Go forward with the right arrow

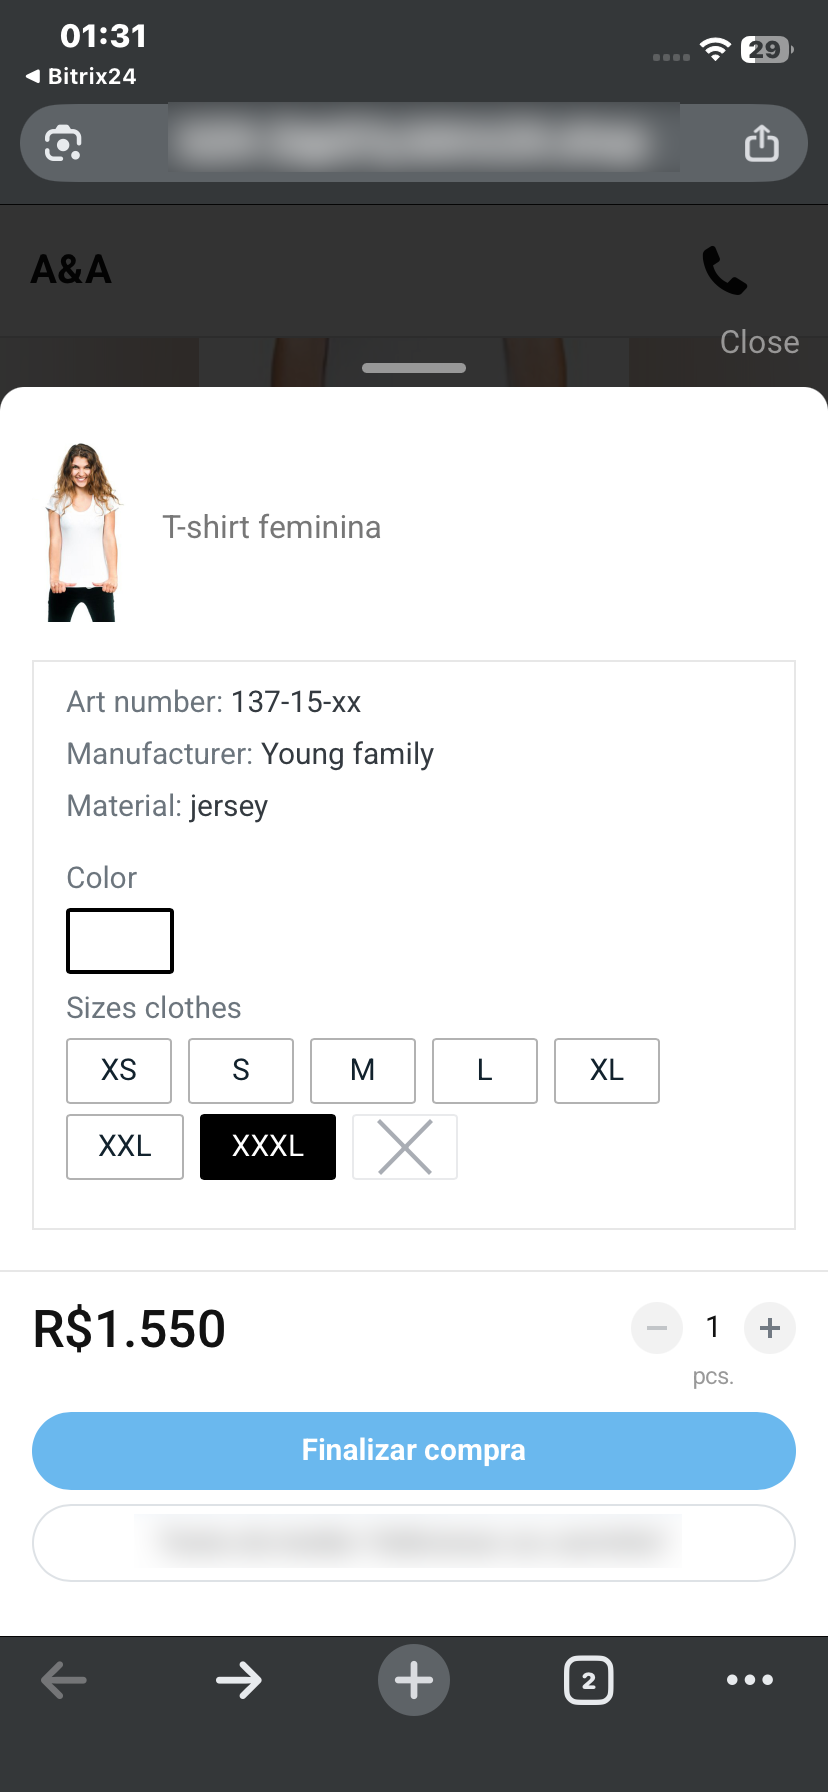(239, 1680)
